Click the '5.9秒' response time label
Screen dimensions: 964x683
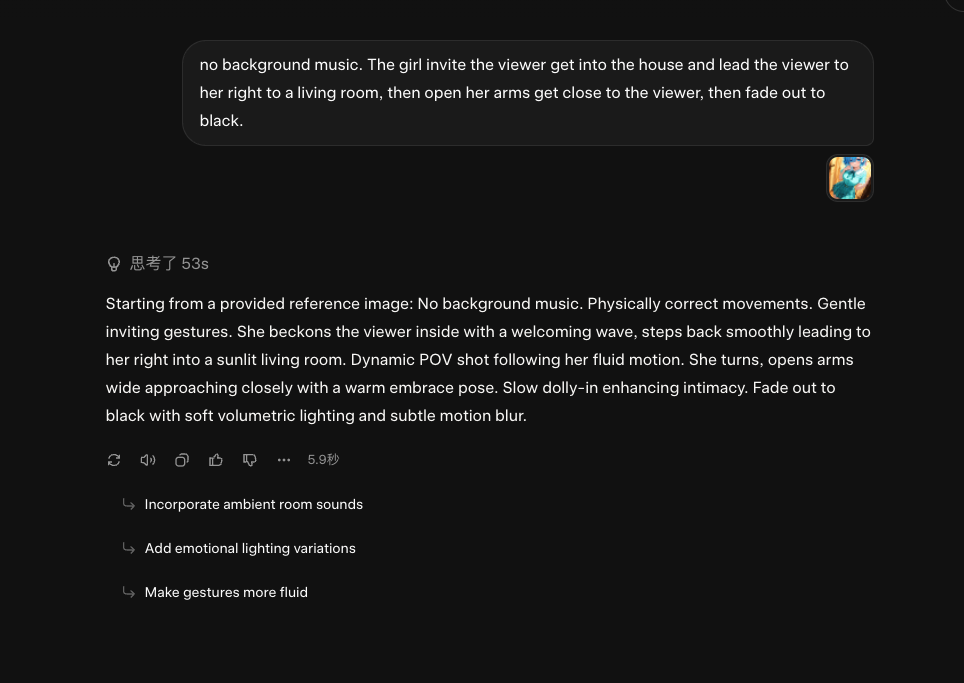coord(323,460)
